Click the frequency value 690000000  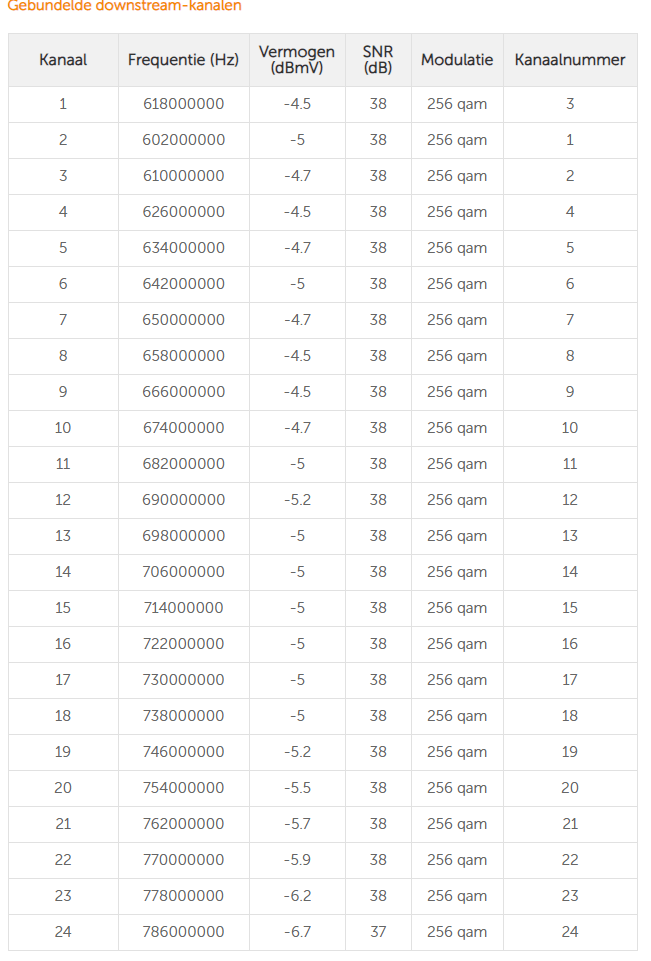click(x=184, y=500)
